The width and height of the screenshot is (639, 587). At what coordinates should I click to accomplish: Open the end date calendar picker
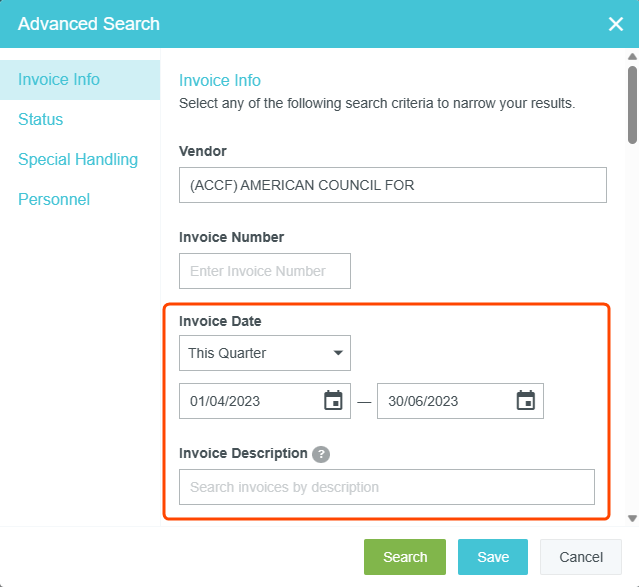526,401
